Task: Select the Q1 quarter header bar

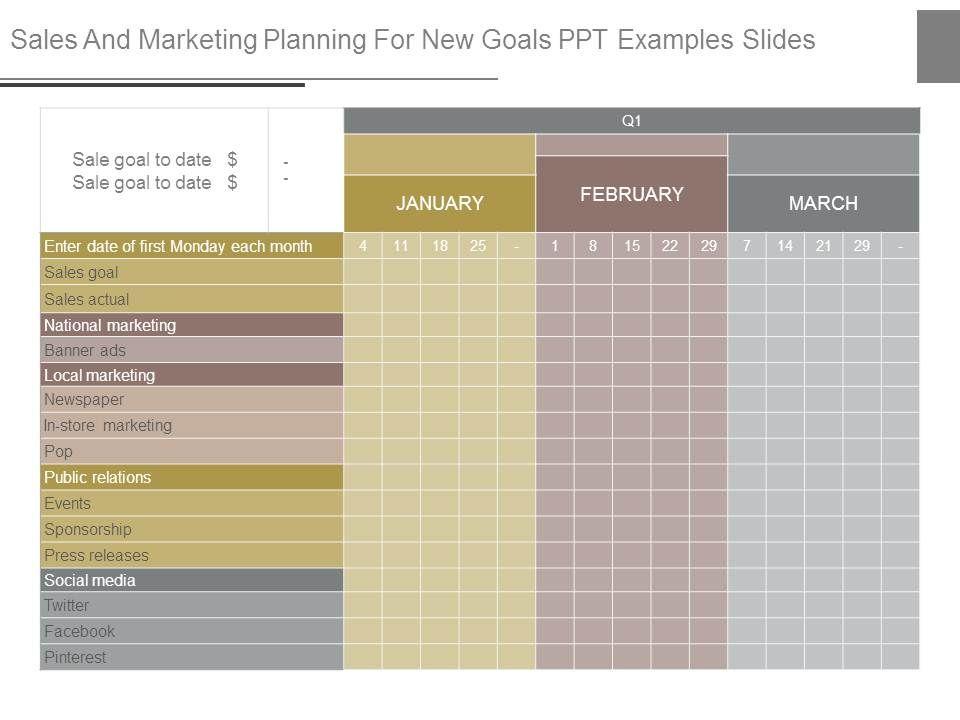Action: tap(631, 121)
